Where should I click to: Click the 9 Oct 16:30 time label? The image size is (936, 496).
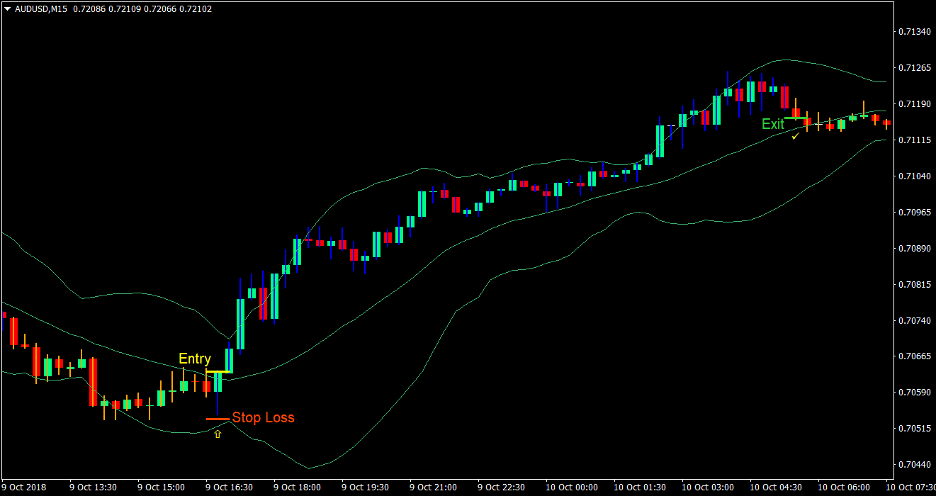tap(230, 487)
